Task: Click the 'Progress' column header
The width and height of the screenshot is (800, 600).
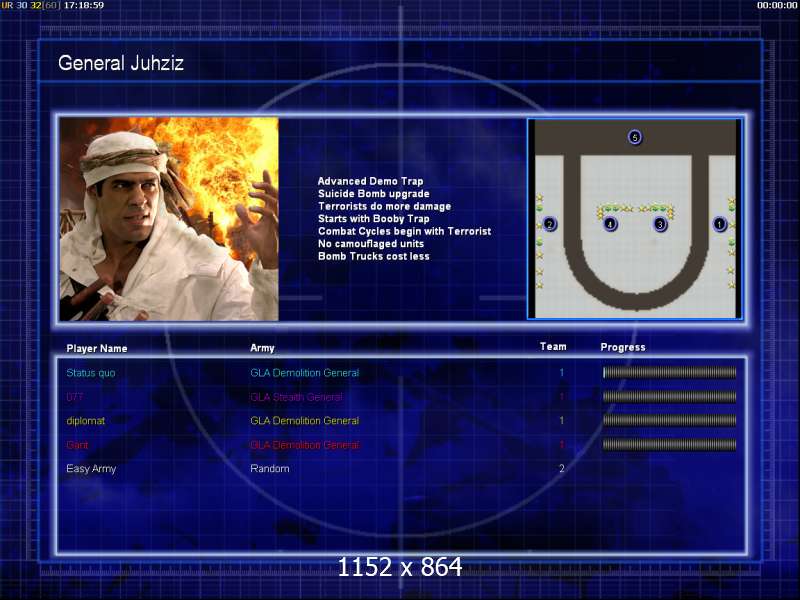Action: tap(623, 347)
